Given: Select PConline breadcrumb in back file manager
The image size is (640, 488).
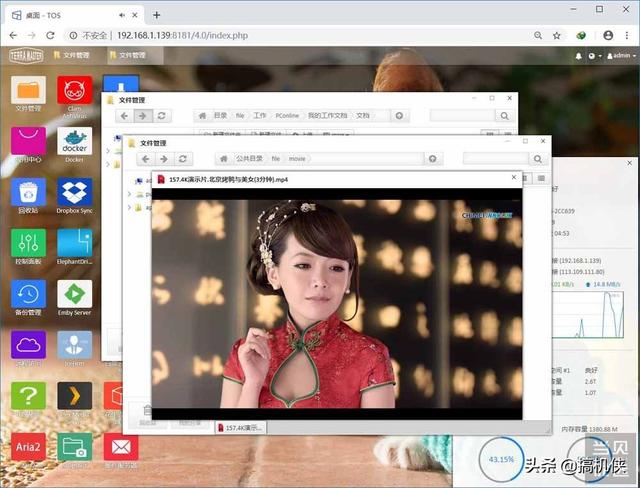Looking at the screenshot, I should (287, 116).
